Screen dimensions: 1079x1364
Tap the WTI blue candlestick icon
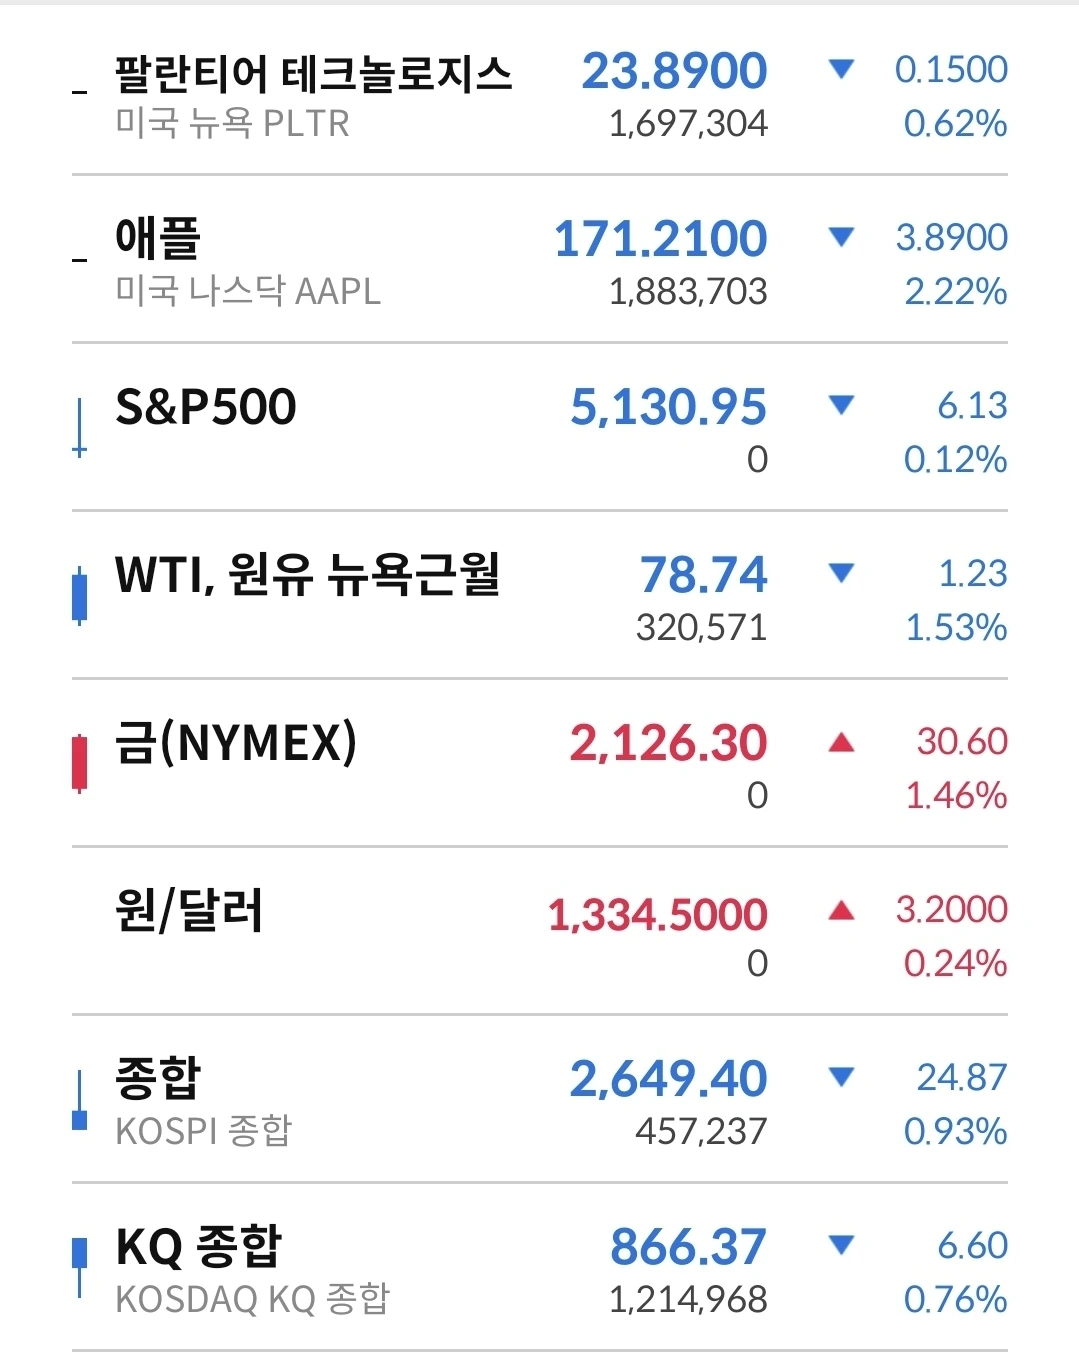click(x=80, y=596)
